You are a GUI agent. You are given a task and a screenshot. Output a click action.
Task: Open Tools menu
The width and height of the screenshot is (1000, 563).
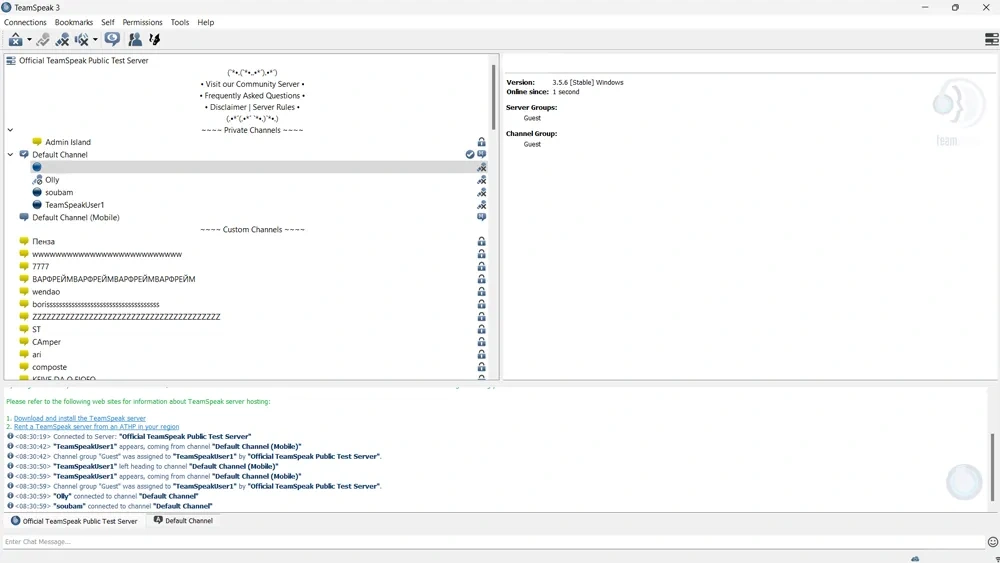[x=180, y=22]
